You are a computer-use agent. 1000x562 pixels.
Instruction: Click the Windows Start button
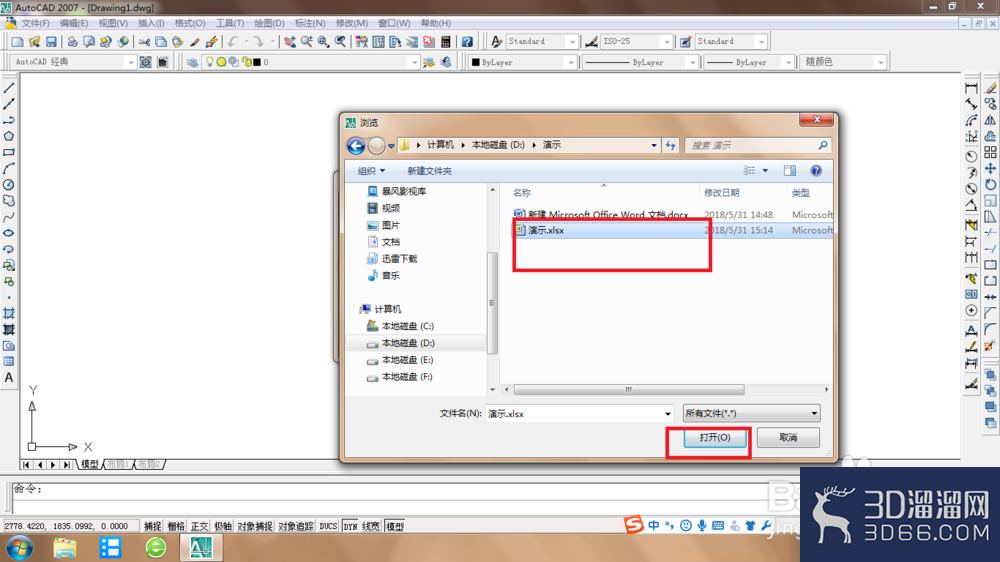19,547
